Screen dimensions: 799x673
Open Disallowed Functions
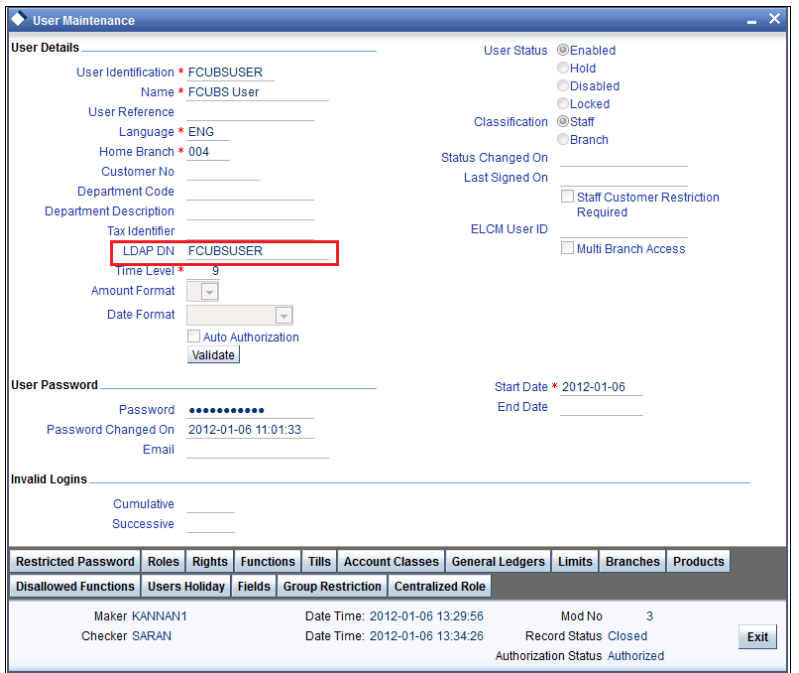click(x=75, y=586)
